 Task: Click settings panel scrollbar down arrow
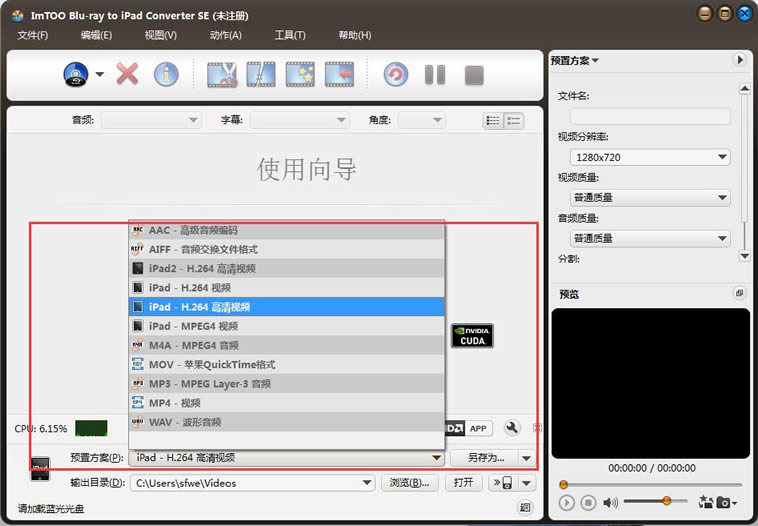pos(744,256)
